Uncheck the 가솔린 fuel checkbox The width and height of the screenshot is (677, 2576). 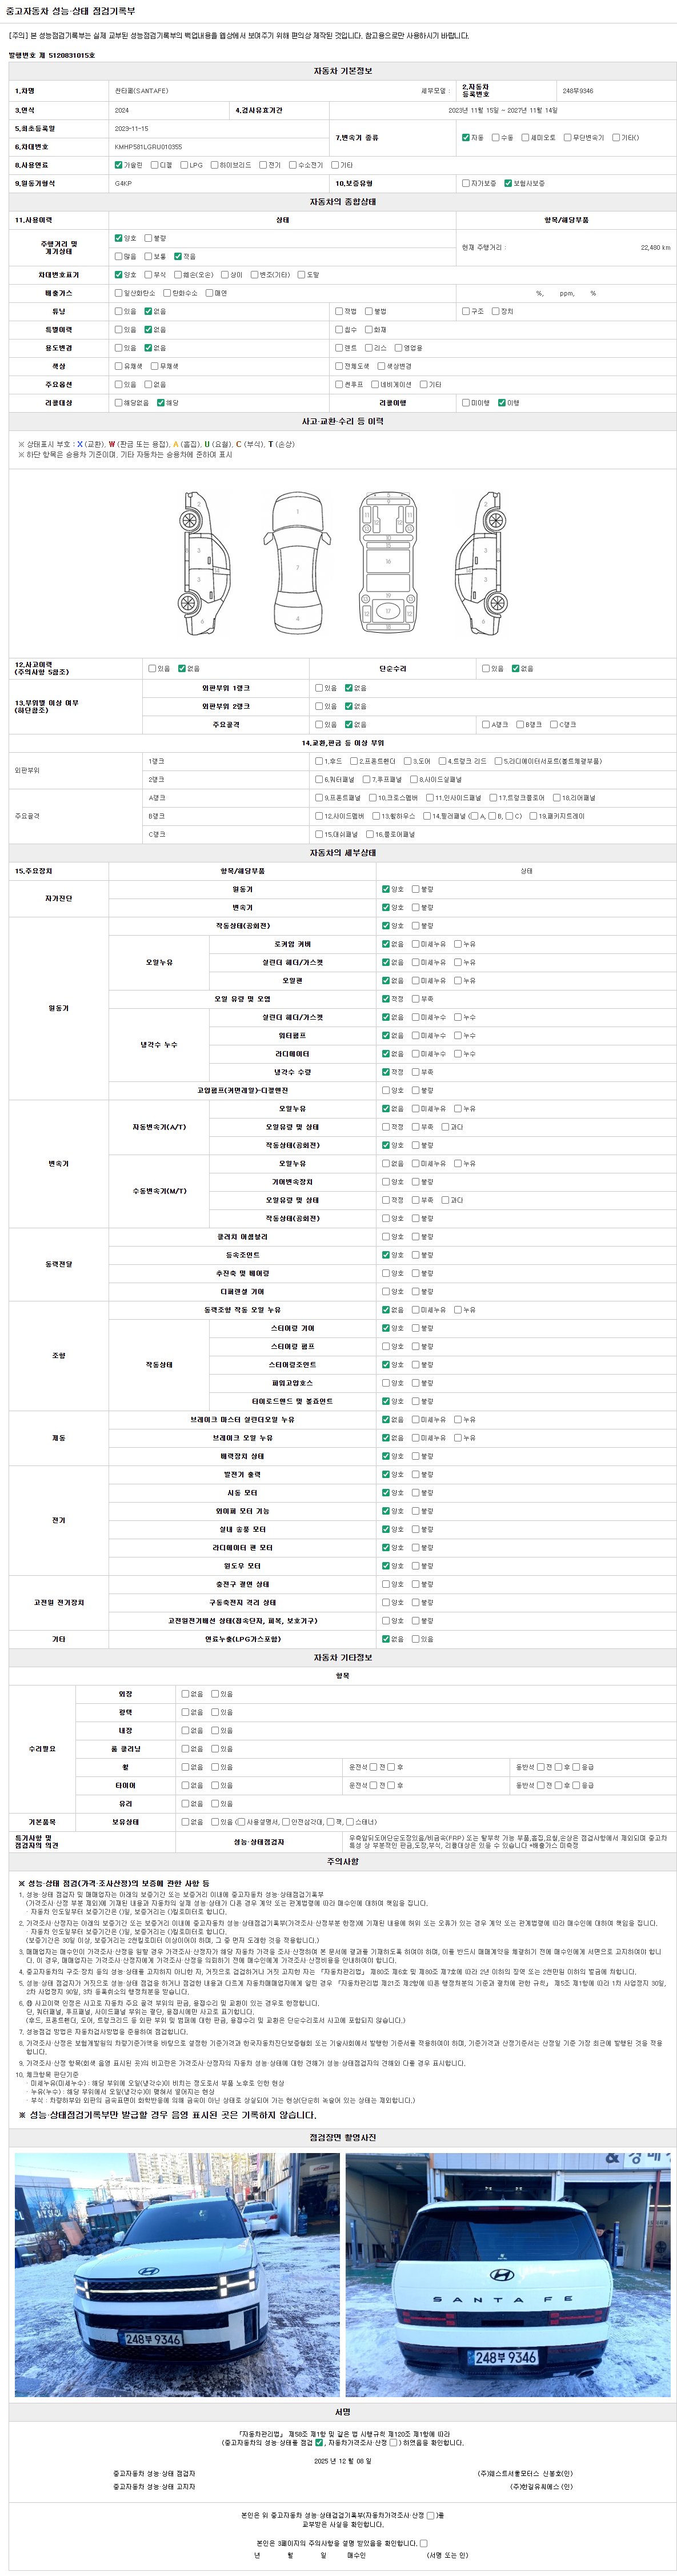pyautogui.click(x=119, y=165)
